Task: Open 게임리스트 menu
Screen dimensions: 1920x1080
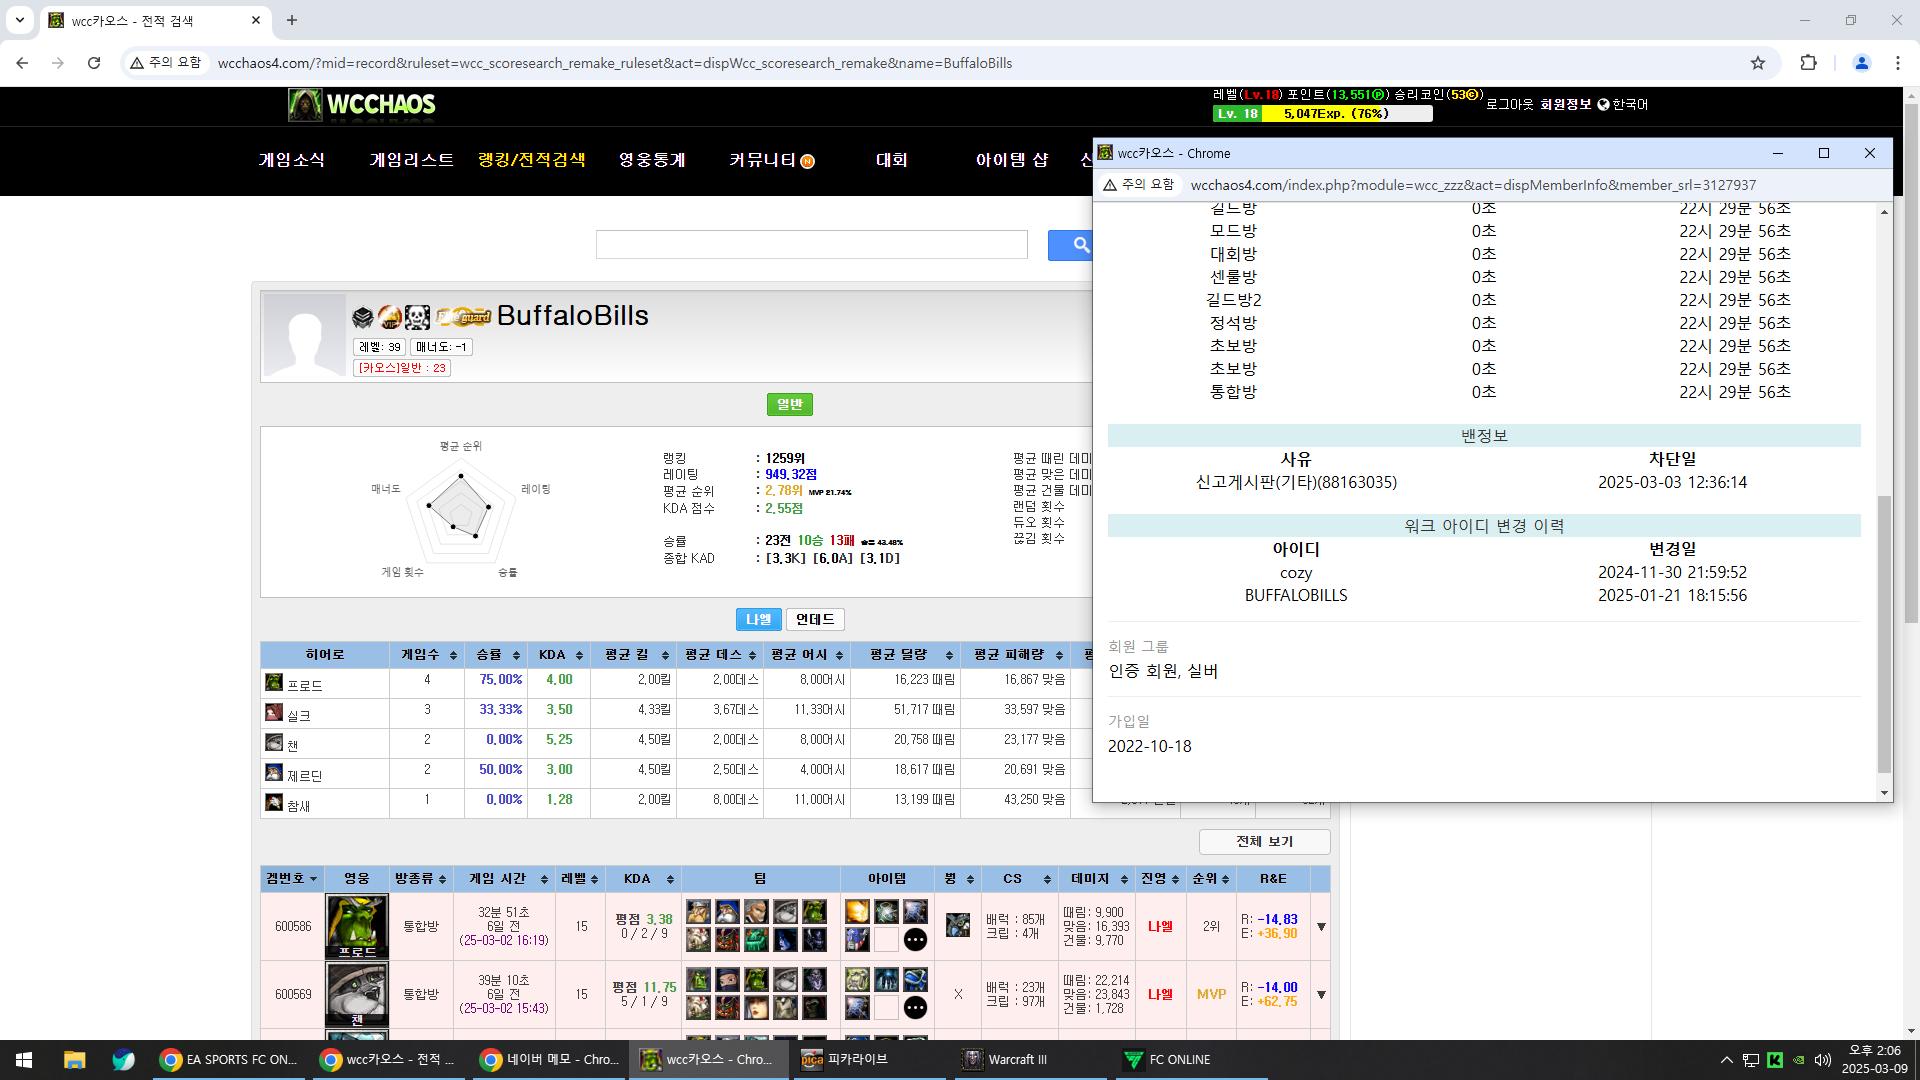Action: pyautogui.click(x=411, y=160)
